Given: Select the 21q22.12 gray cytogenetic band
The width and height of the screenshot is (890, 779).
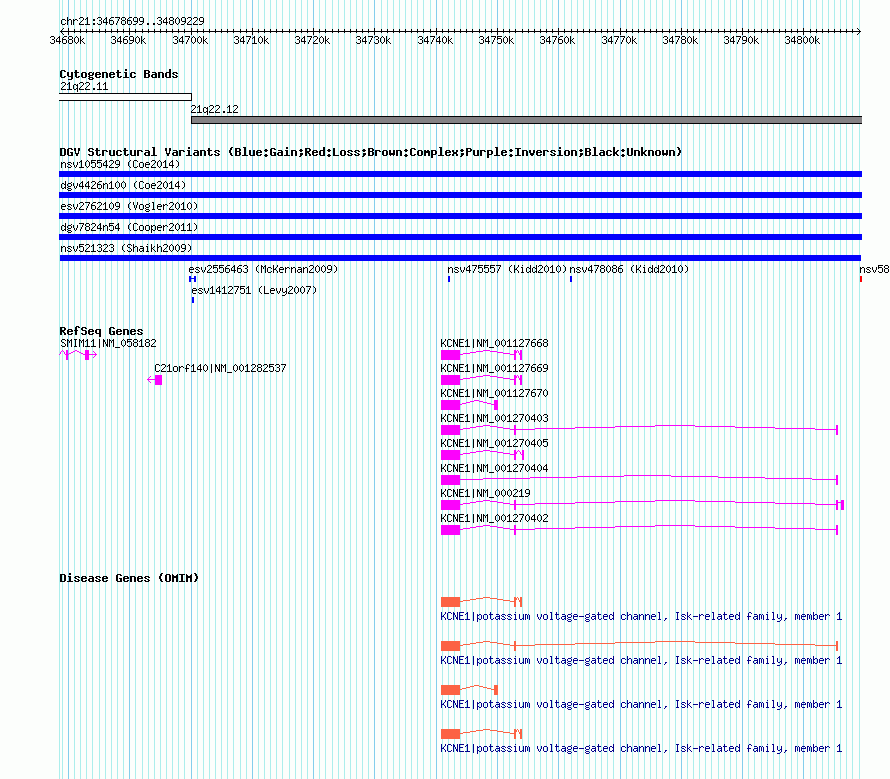Looking at the screenshot, I should [527, 120].
